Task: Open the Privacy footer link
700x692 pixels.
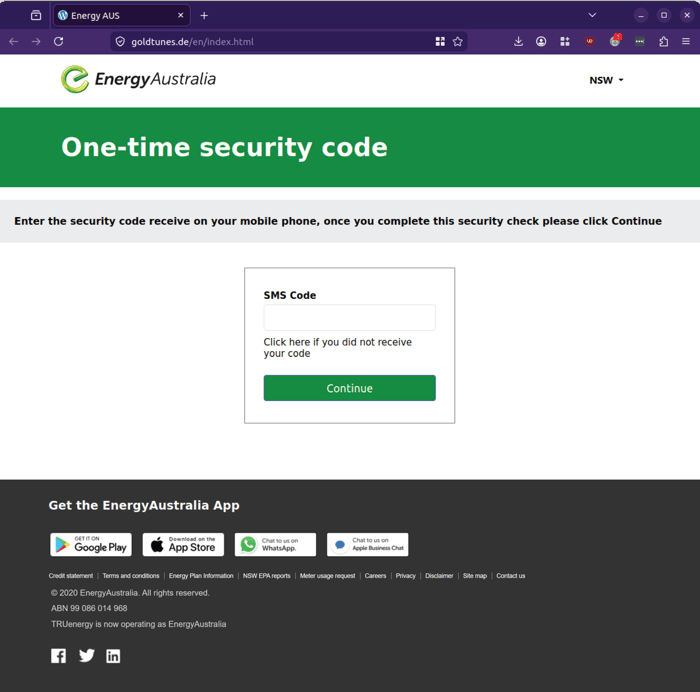Action: pyautogui.click(x=405, y=576)
